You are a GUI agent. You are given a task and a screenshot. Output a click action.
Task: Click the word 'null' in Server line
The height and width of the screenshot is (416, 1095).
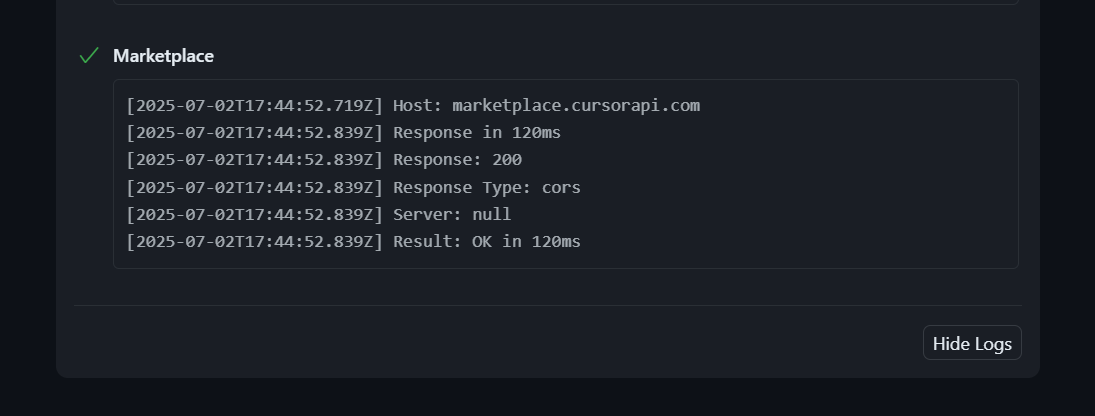click(492, 214)
